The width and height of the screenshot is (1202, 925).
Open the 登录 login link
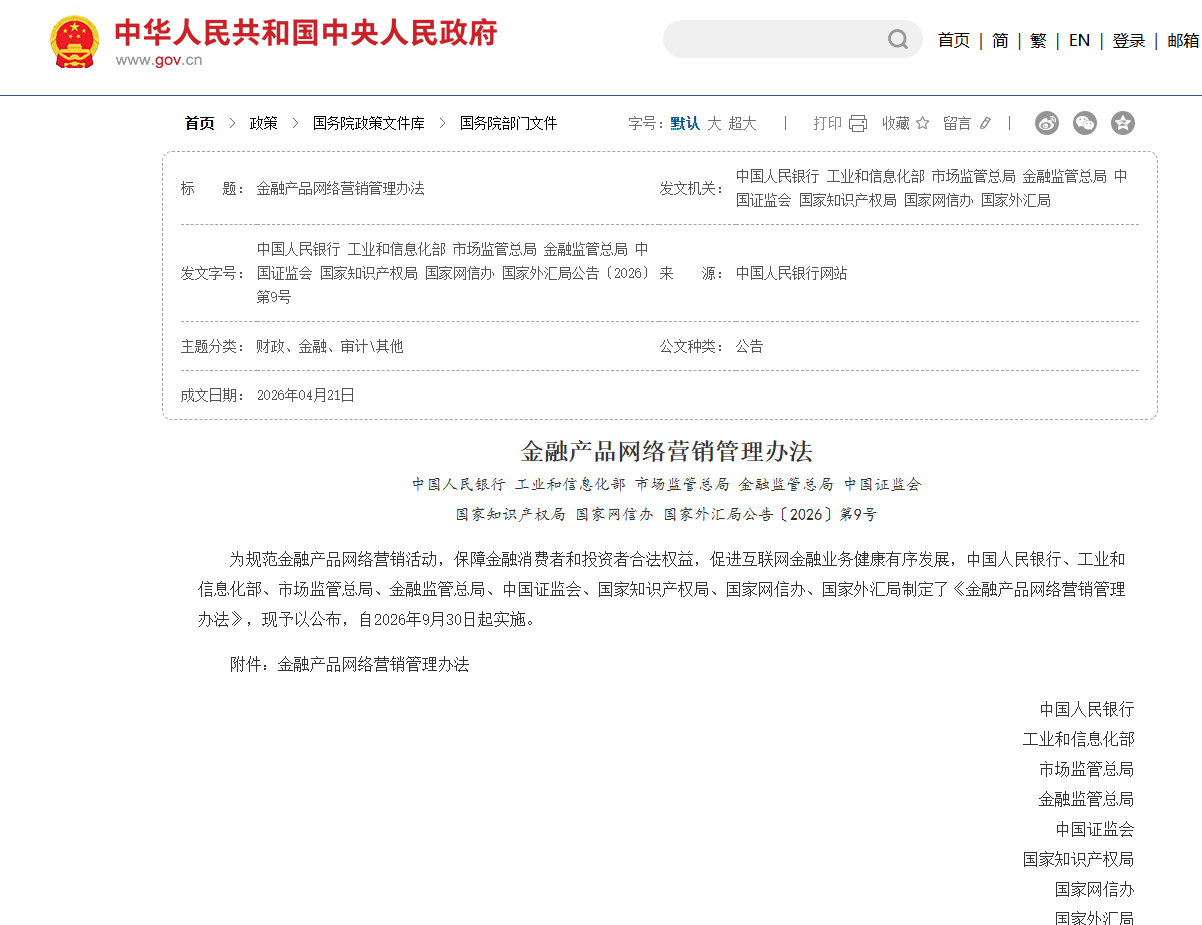click(1128, 40)
